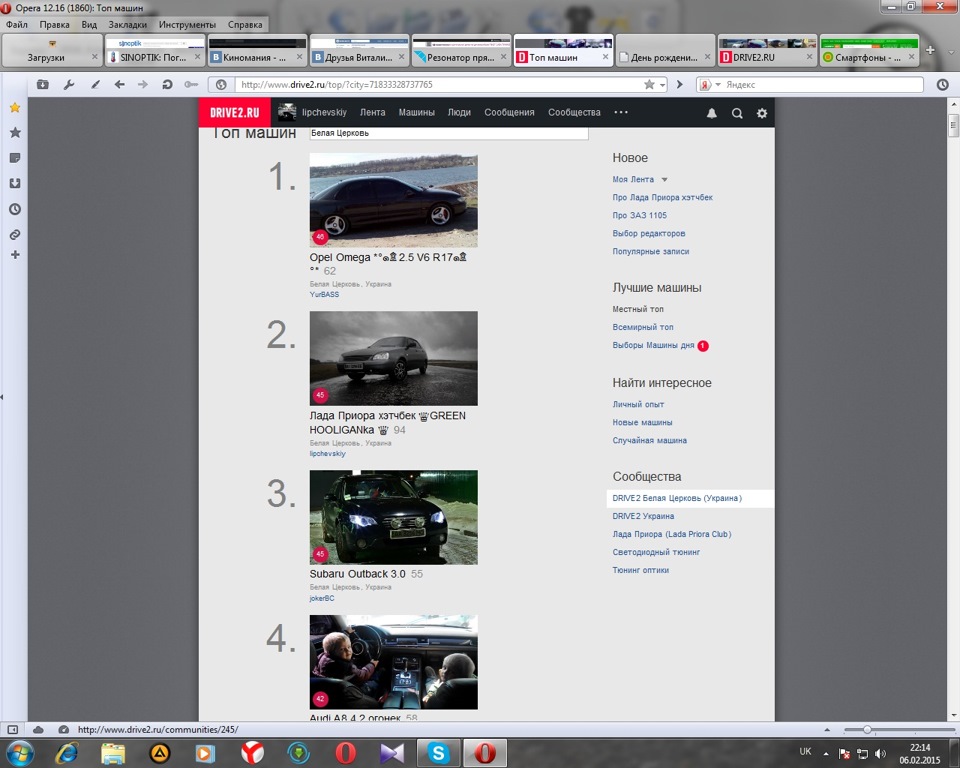Open the Правка menu
This screenshot has width=960, height=768.
(54, 24)
